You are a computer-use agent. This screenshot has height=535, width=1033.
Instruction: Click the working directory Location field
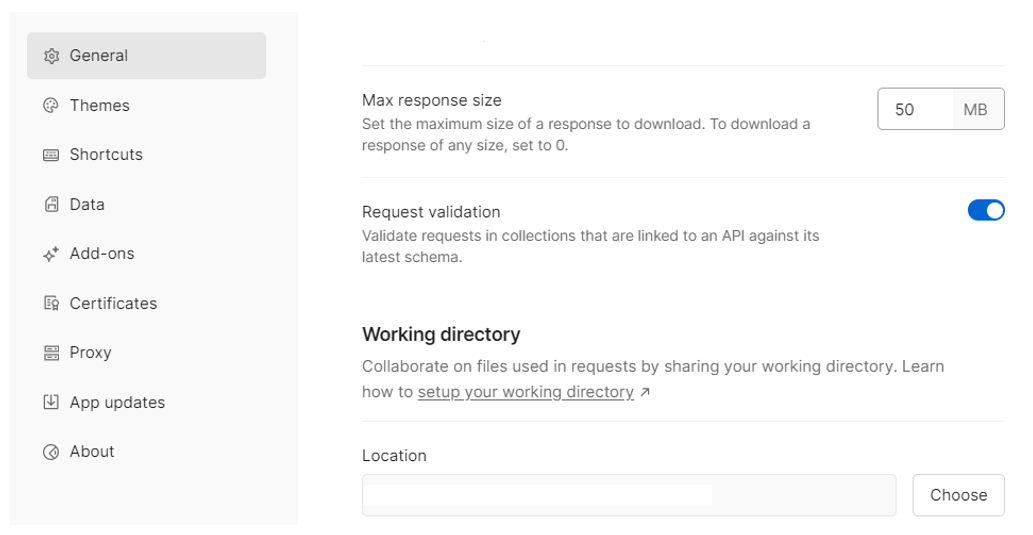pos(628,495)
